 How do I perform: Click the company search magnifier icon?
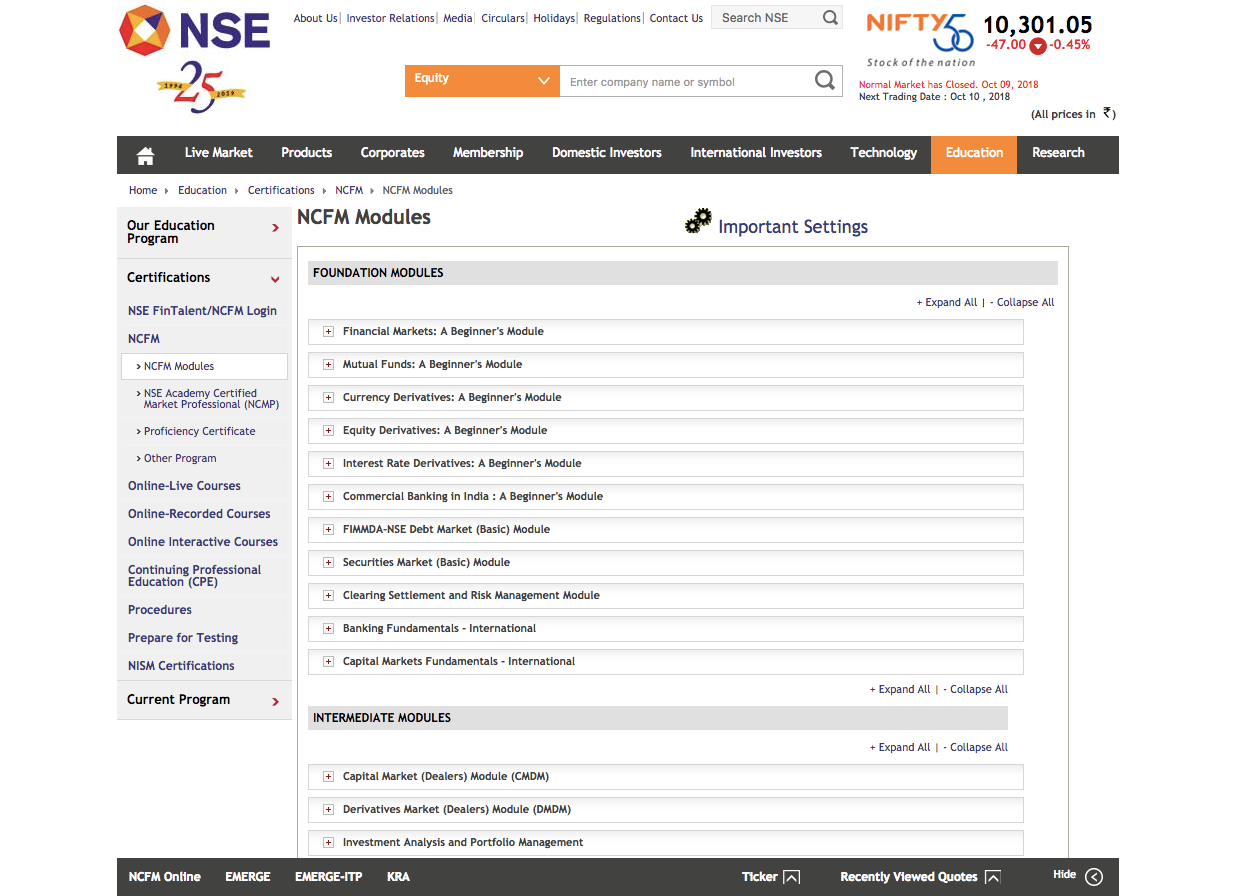824,81
